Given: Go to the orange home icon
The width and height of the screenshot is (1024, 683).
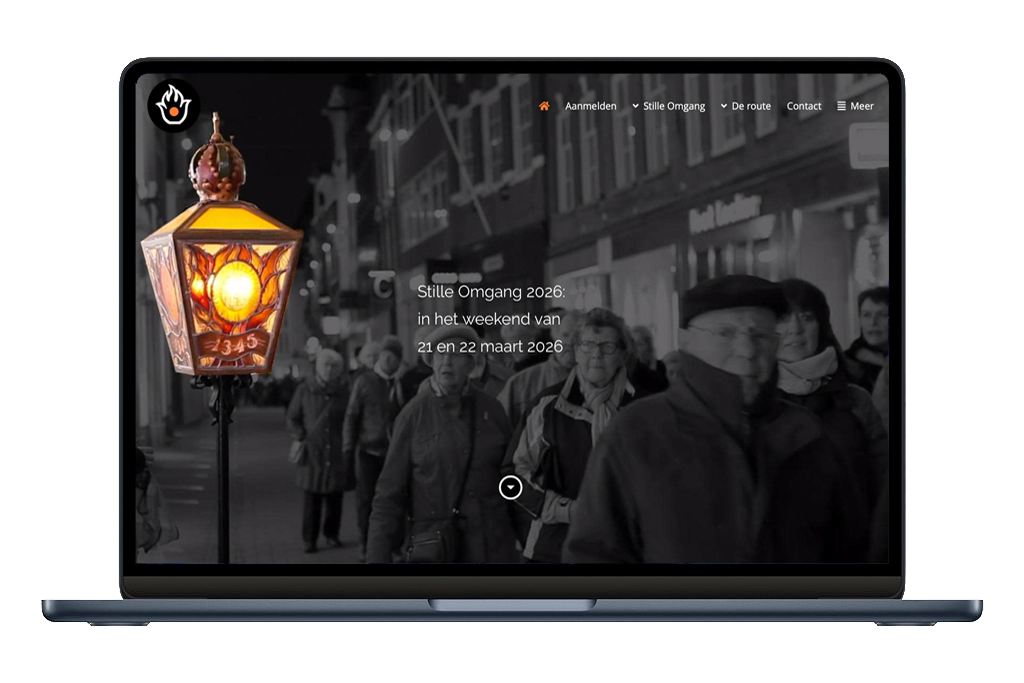Looking at the screenshot, I should pos(544,106).
